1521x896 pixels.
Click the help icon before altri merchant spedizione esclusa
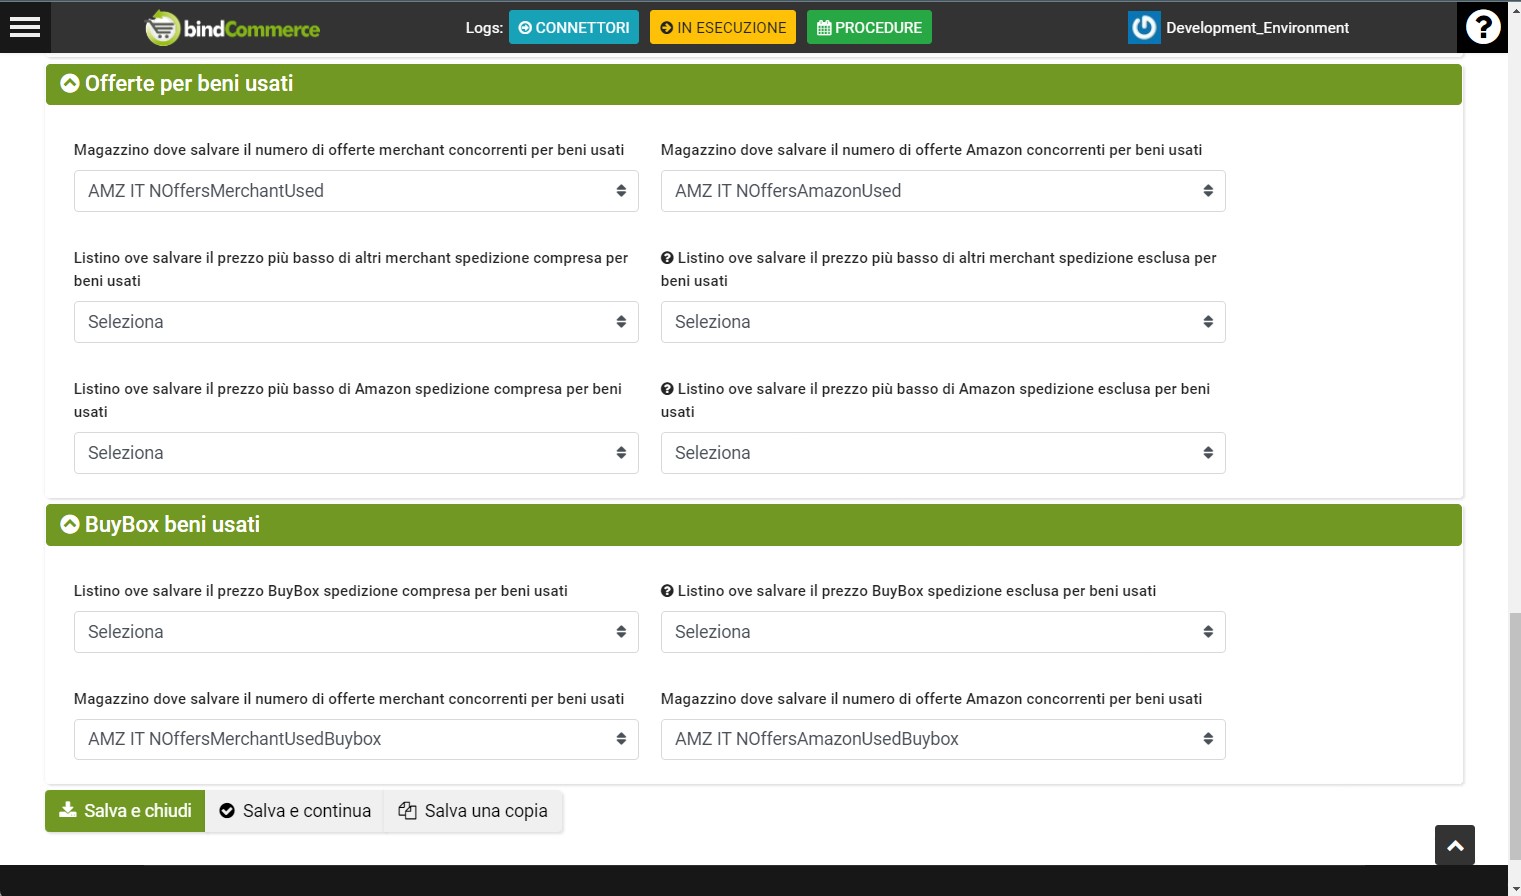666,257
